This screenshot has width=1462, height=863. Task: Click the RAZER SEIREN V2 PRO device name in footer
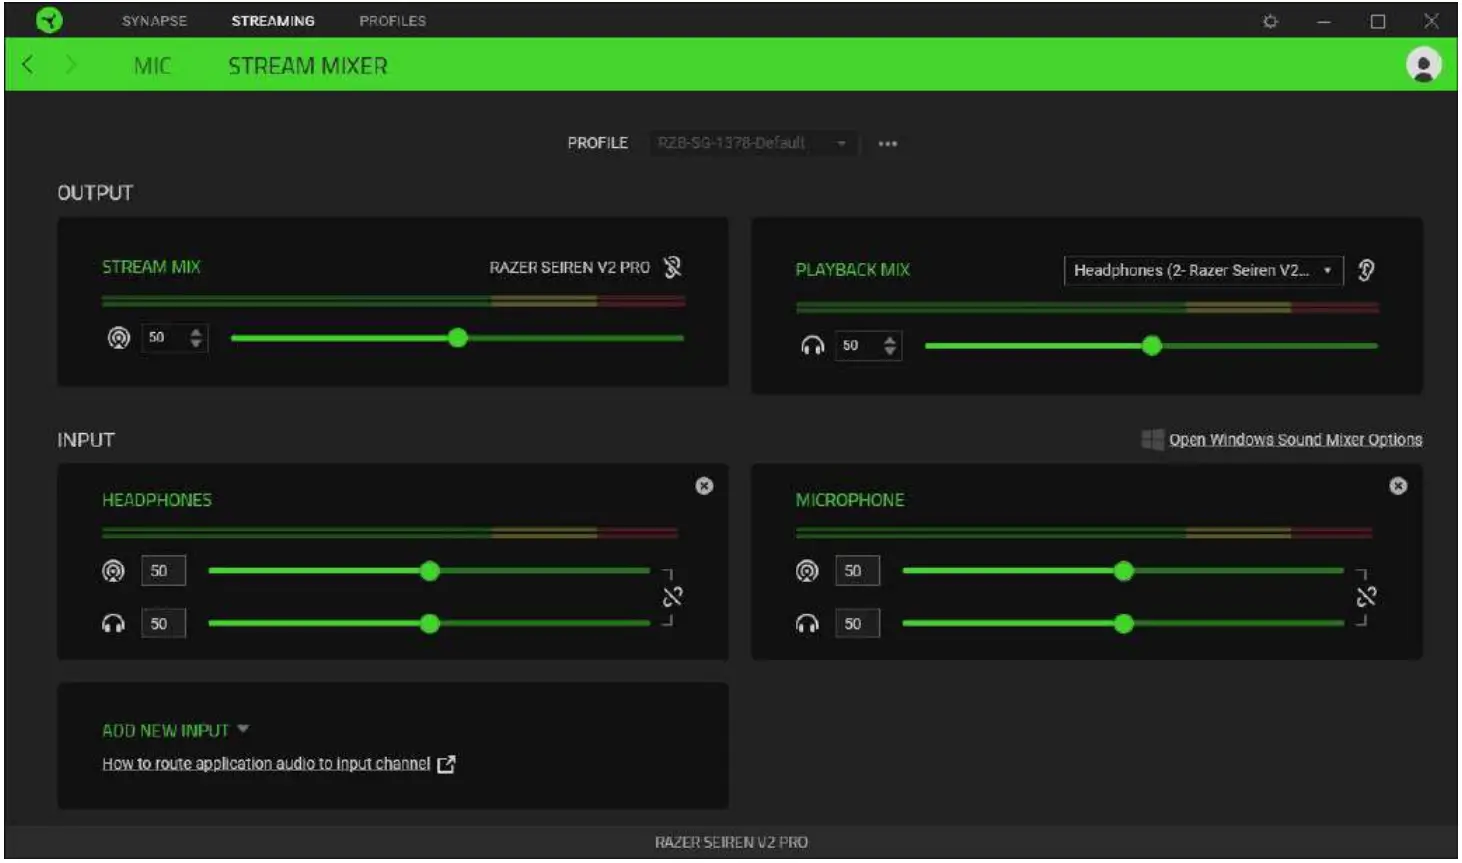731,843
